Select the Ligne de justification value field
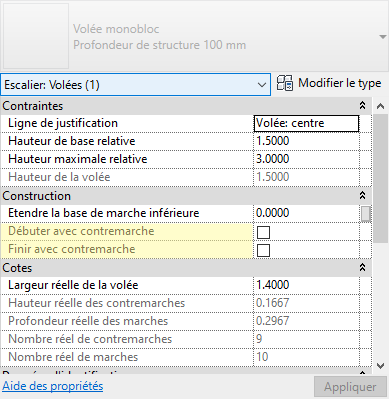The height and width of the screenshot is (399, 389). click(307, 123)
